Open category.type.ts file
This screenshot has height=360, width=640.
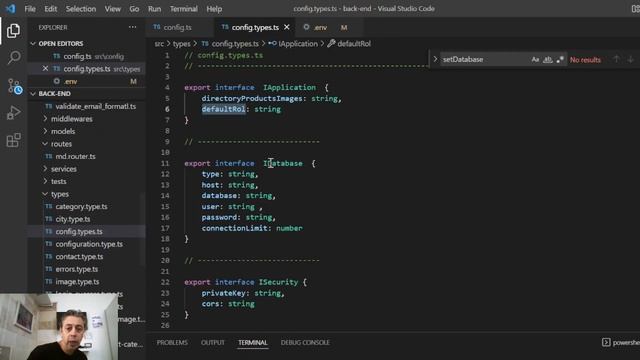point(81,207)
